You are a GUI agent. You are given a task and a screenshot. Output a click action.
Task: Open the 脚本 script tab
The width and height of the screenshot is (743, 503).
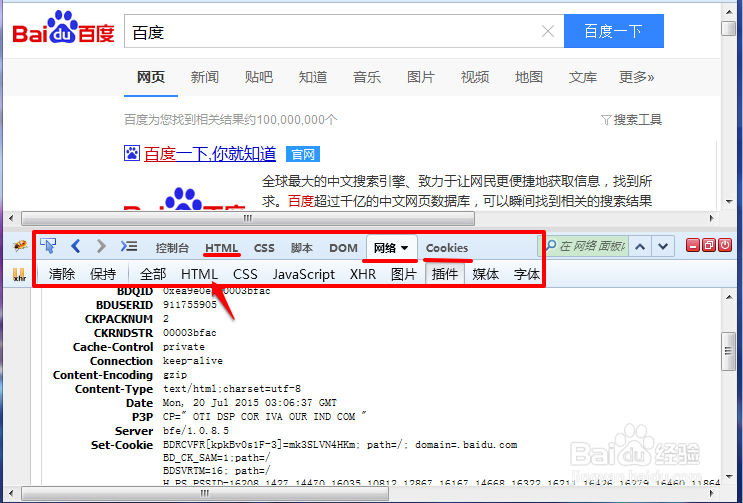pos(302,248)
